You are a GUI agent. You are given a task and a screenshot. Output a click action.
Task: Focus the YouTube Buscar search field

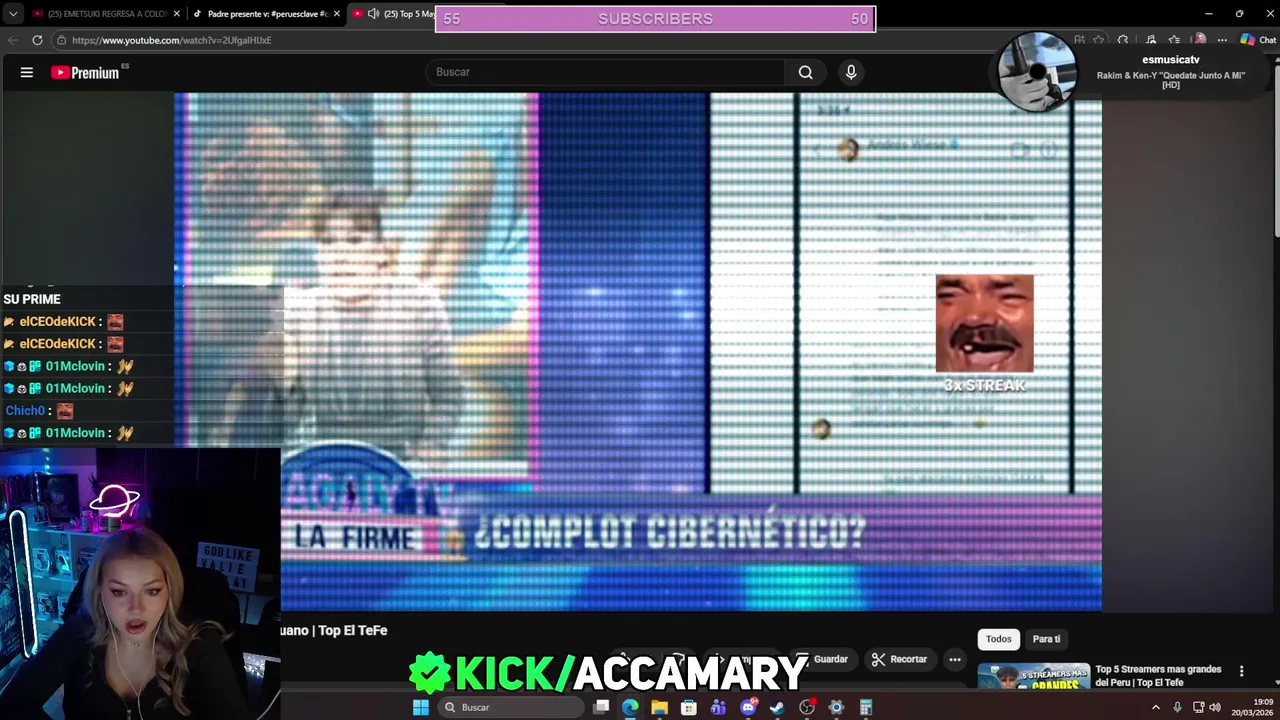pos(607,72)
